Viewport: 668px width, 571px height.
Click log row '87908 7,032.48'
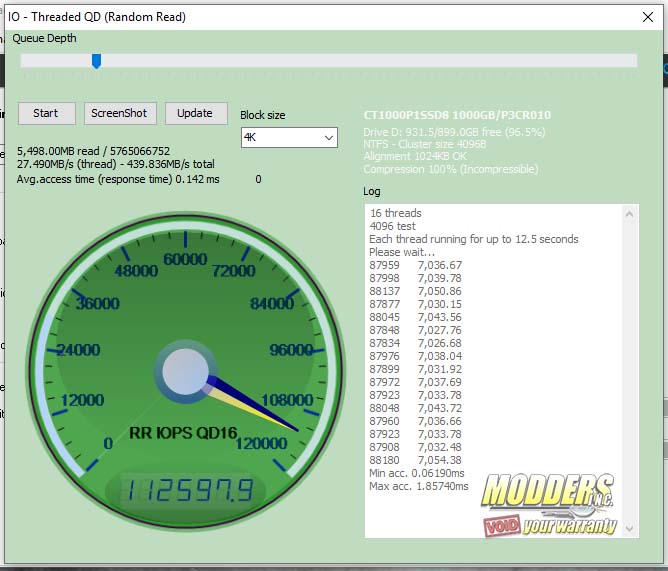(415, 447)
